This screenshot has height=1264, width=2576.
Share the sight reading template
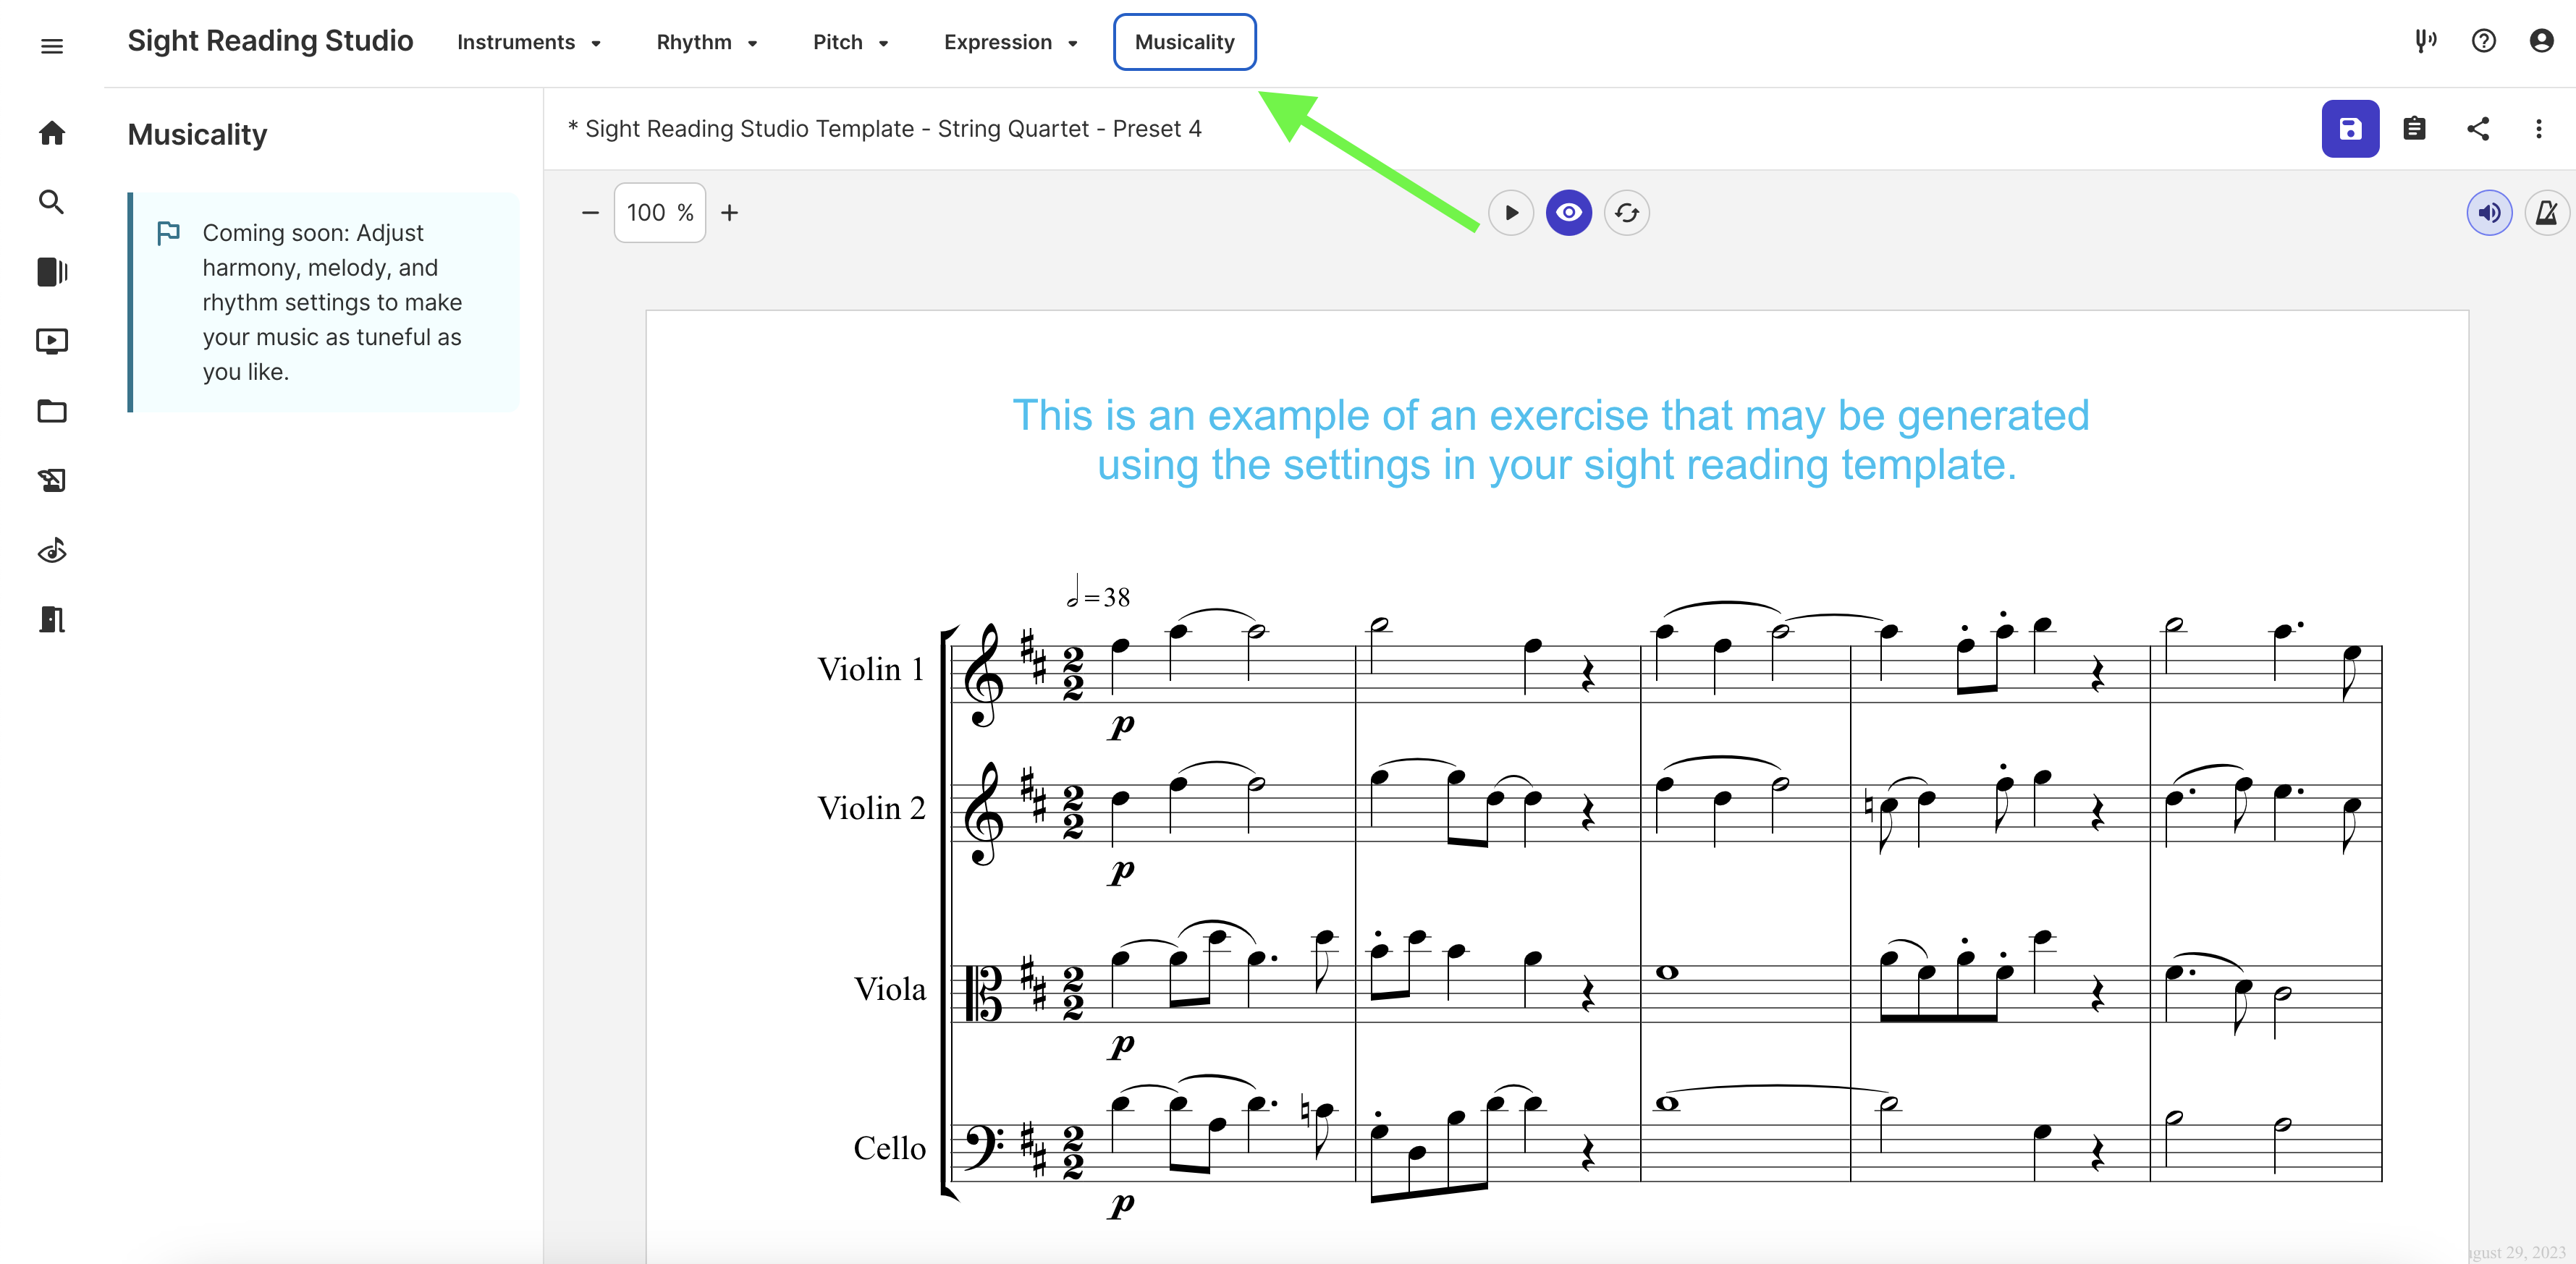[x=2478, y=129]
